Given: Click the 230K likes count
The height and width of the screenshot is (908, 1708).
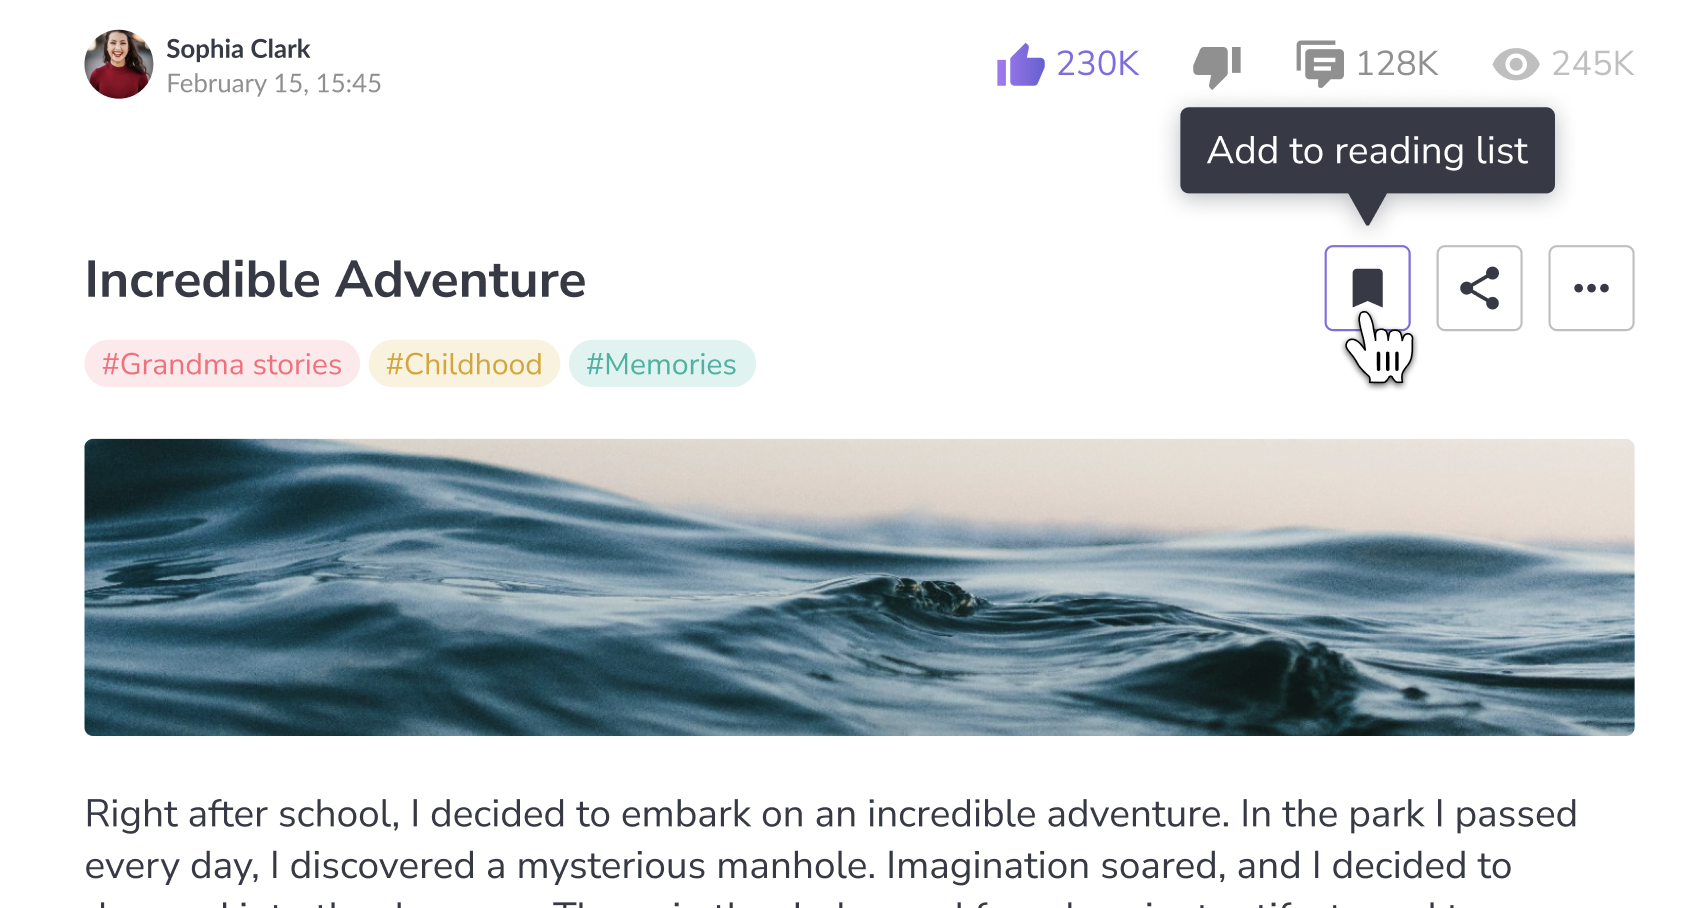Looking at the screenshot, I should click(x=1097, y=64).
